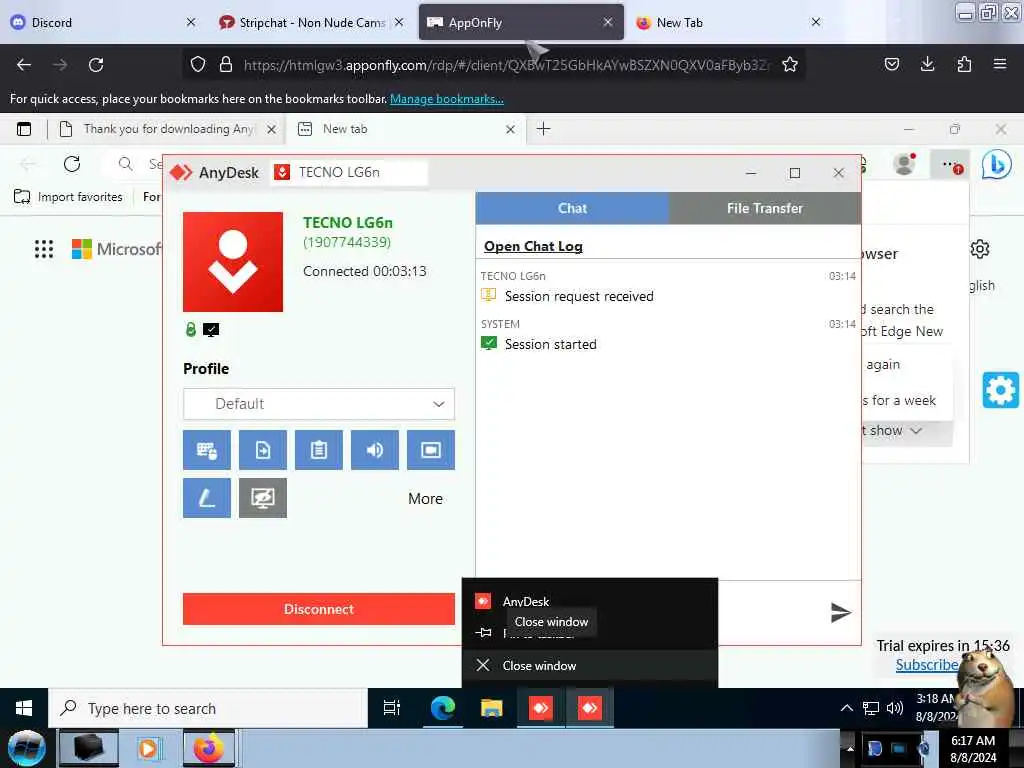Focus the Type here to search box

tap(208, 709)
